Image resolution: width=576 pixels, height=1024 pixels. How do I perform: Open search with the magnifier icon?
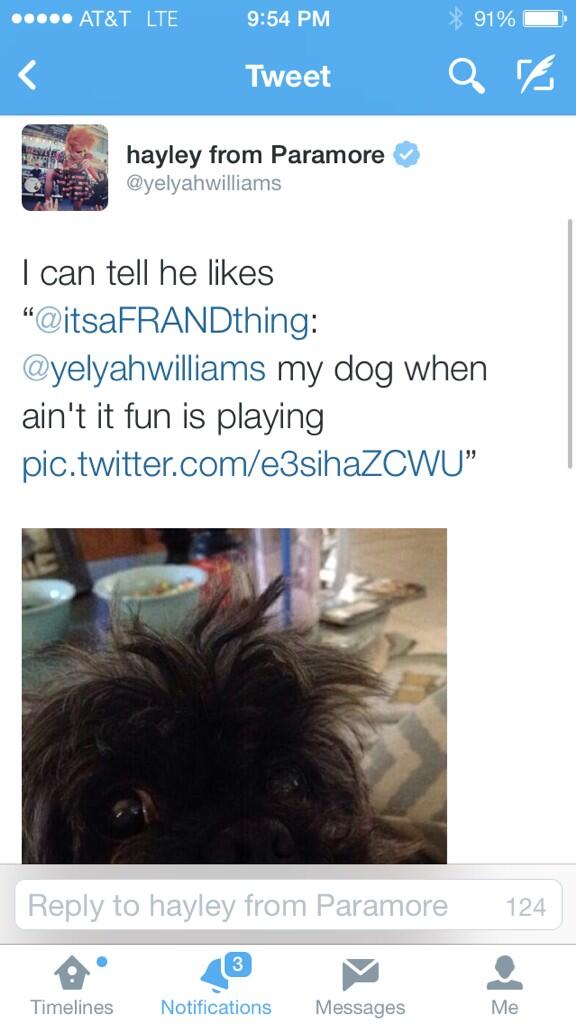[467, 76]
